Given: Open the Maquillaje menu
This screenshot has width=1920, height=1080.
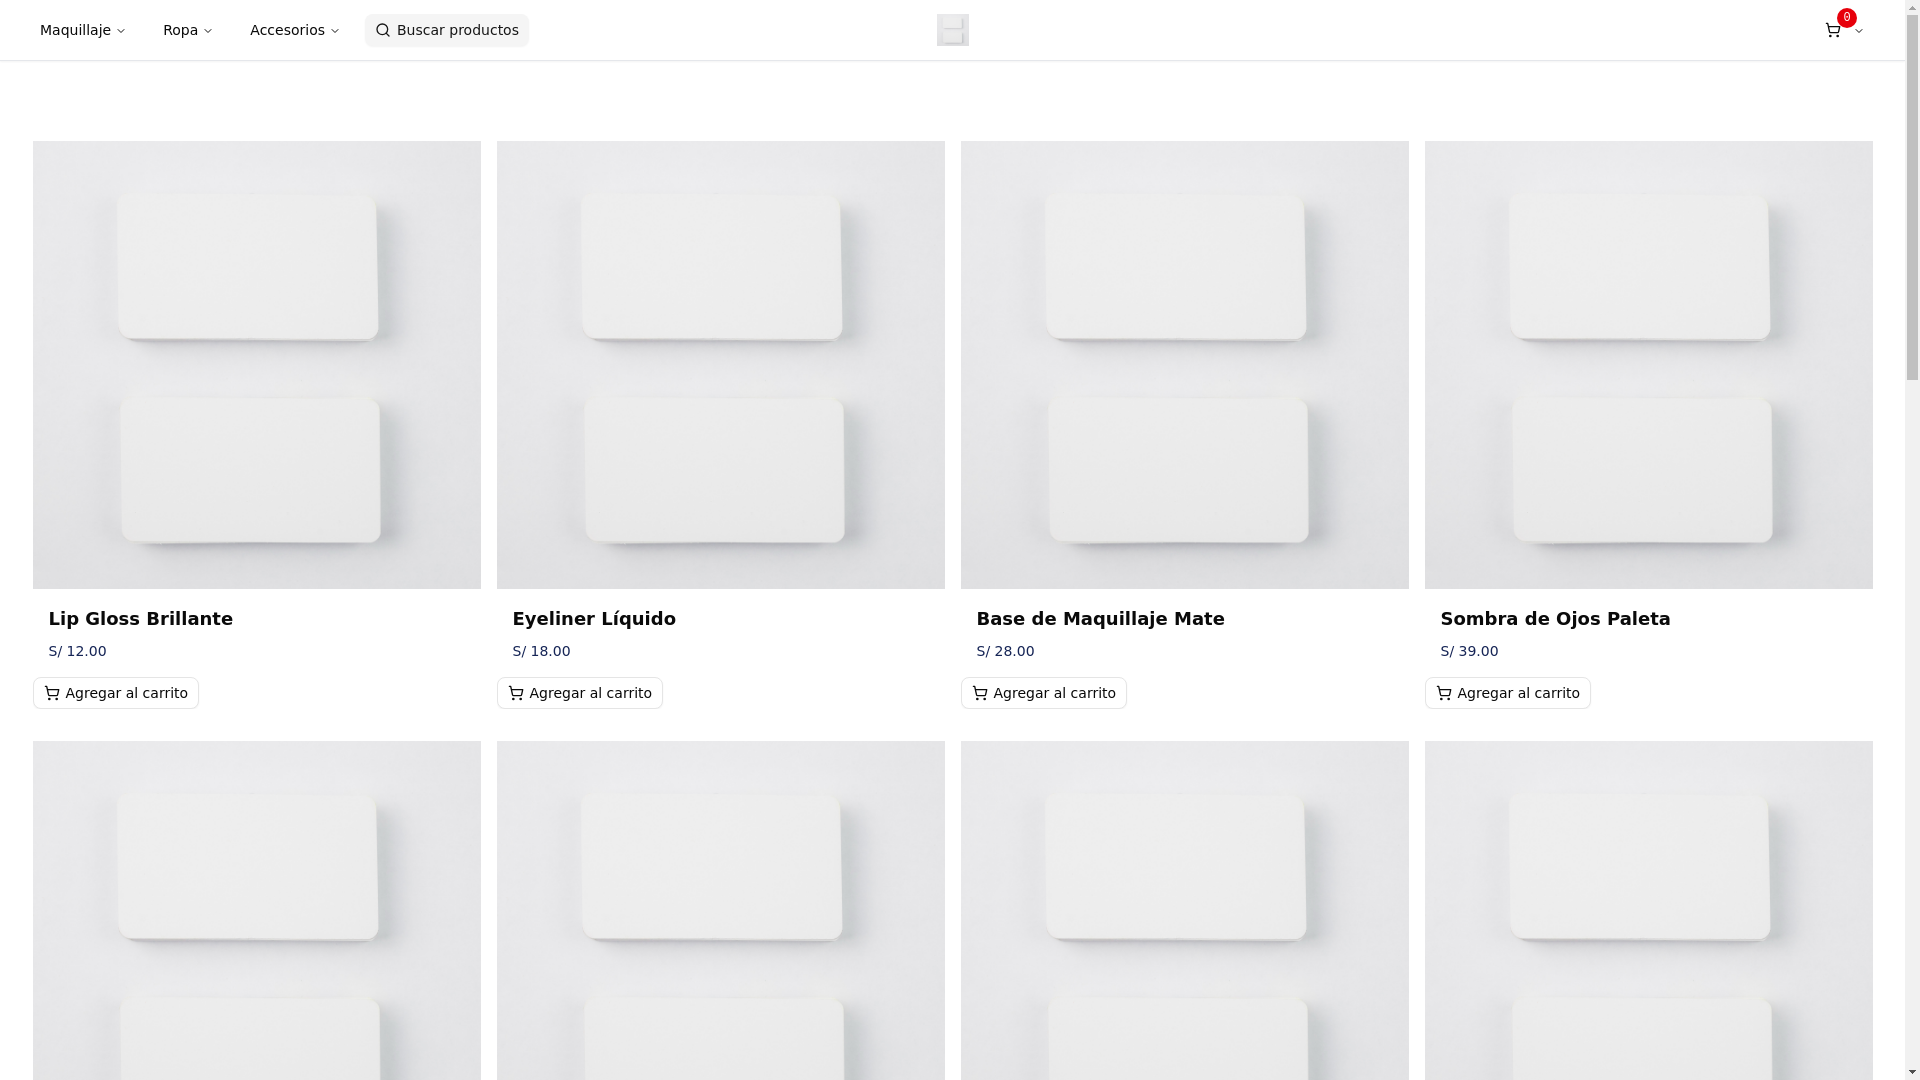Looking at the screenshot, I should coord(83,30).
